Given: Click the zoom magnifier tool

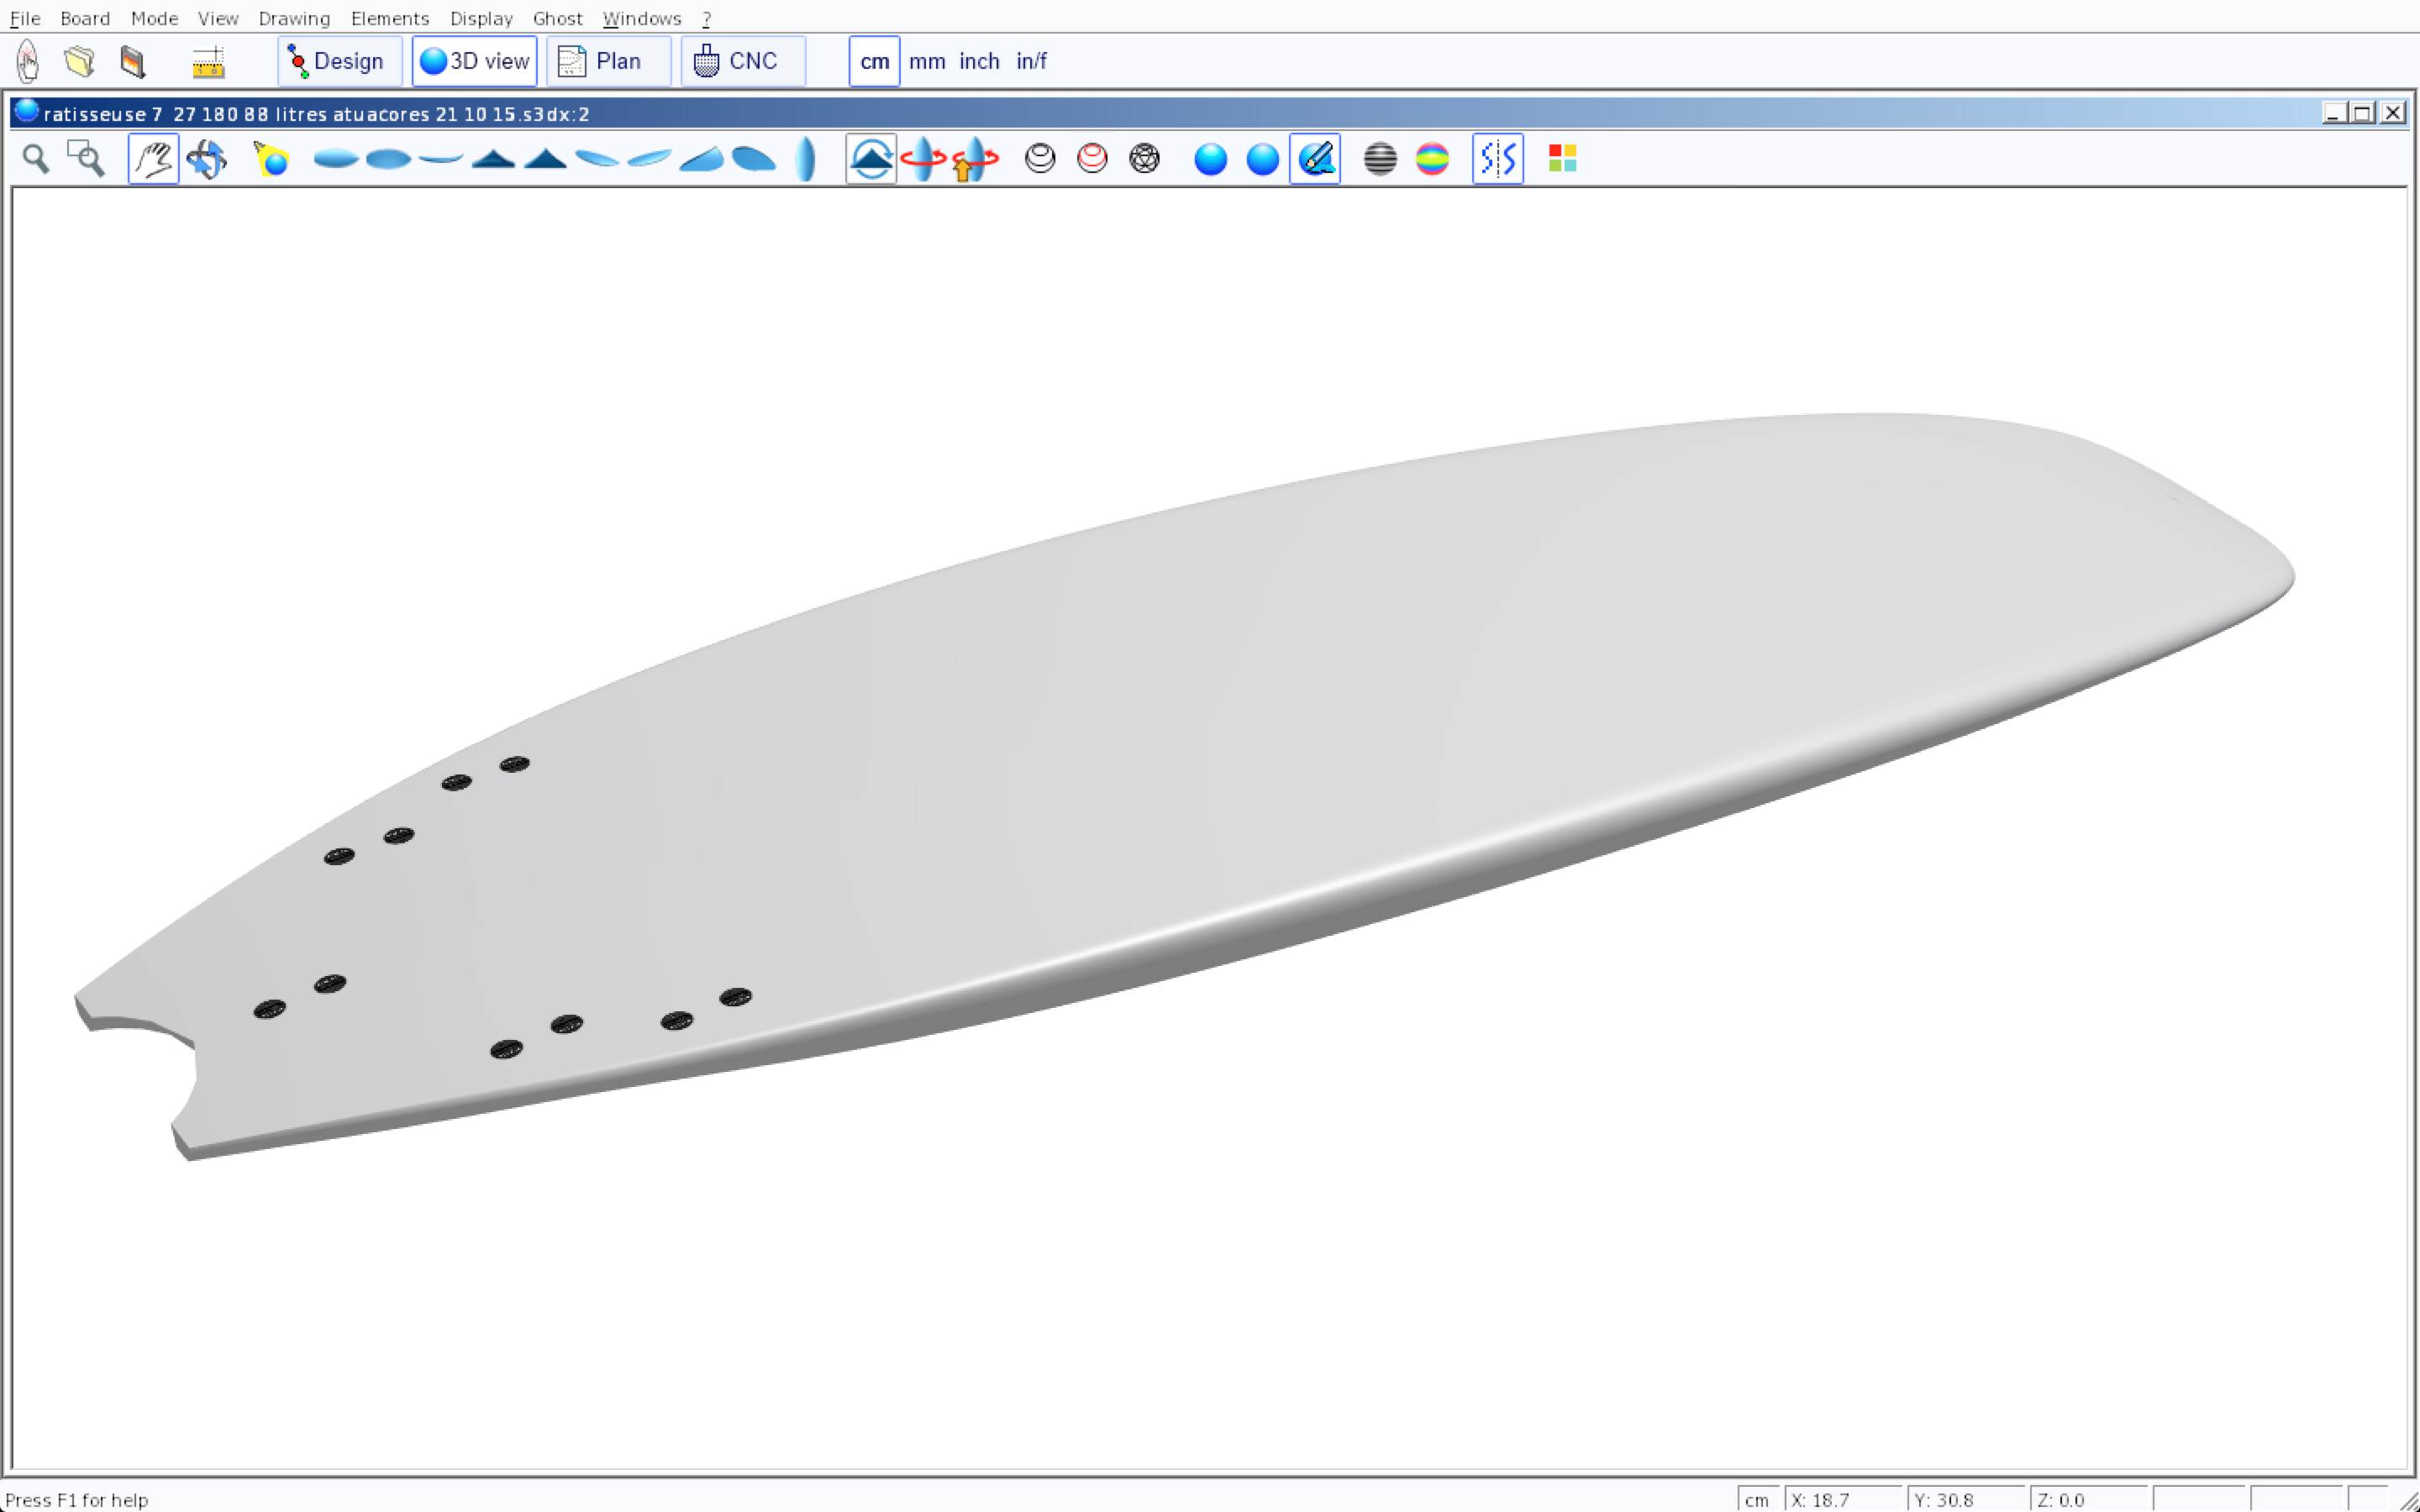Looking at the screenshot, I should pyautogui.click(x=36, y=159).
